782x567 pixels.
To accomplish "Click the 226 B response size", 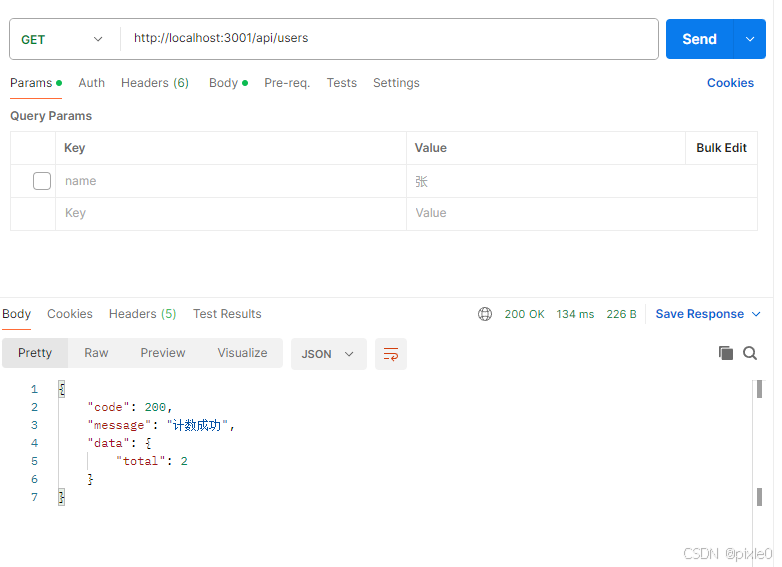I will point(621,314).
